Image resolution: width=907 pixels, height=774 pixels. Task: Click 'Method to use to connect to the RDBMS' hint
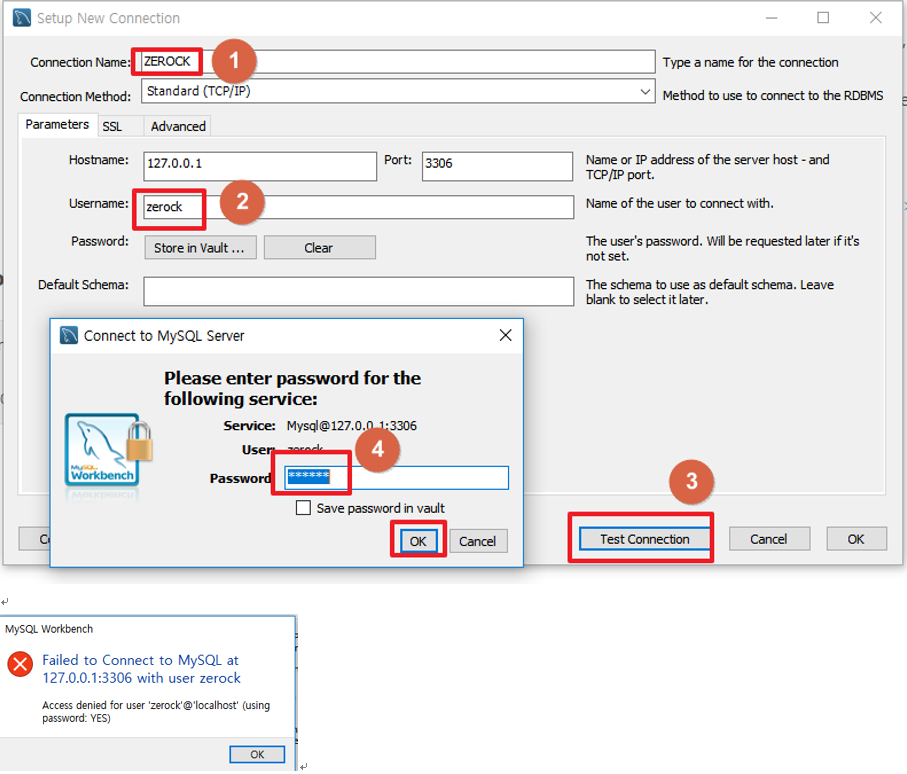click(773, 95)
